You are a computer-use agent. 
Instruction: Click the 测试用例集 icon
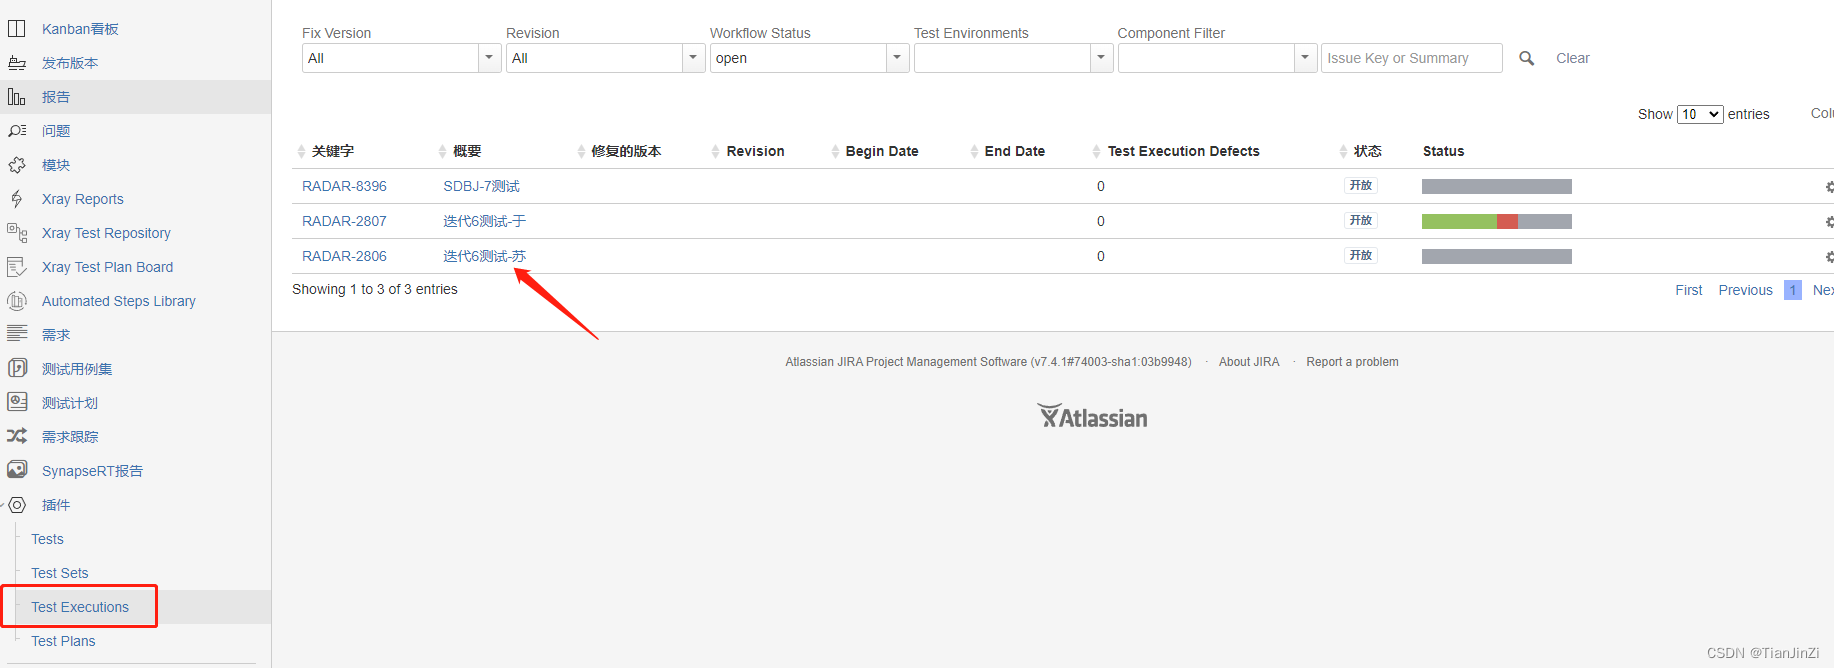pos(17,368)
